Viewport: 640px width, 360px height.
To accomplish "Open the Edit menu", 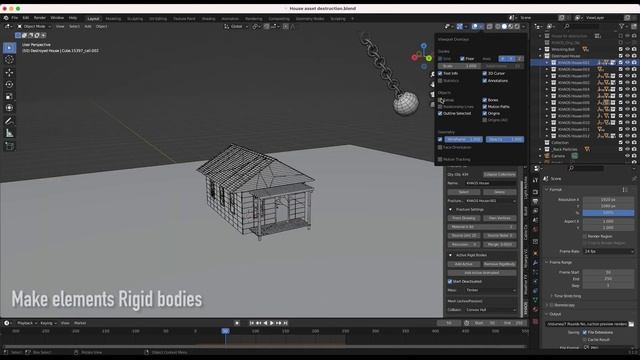I will pos(26,18).
